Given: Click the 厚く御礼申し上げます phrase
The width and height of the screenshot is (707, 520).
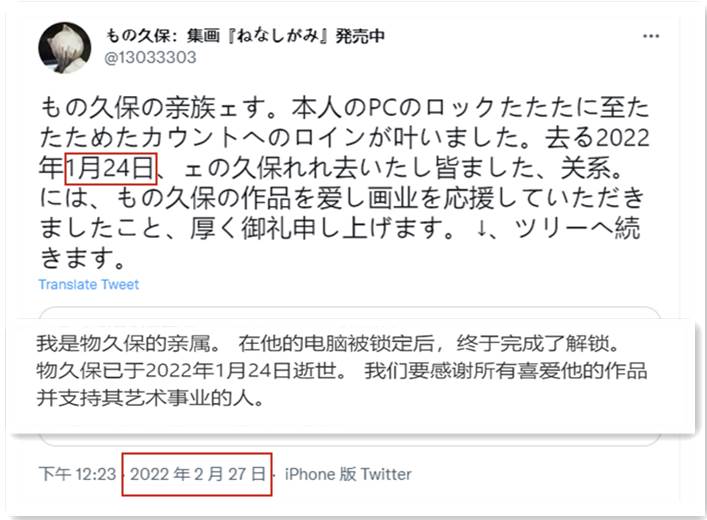Looking at the screenshot, I should (x=321, y=228).
